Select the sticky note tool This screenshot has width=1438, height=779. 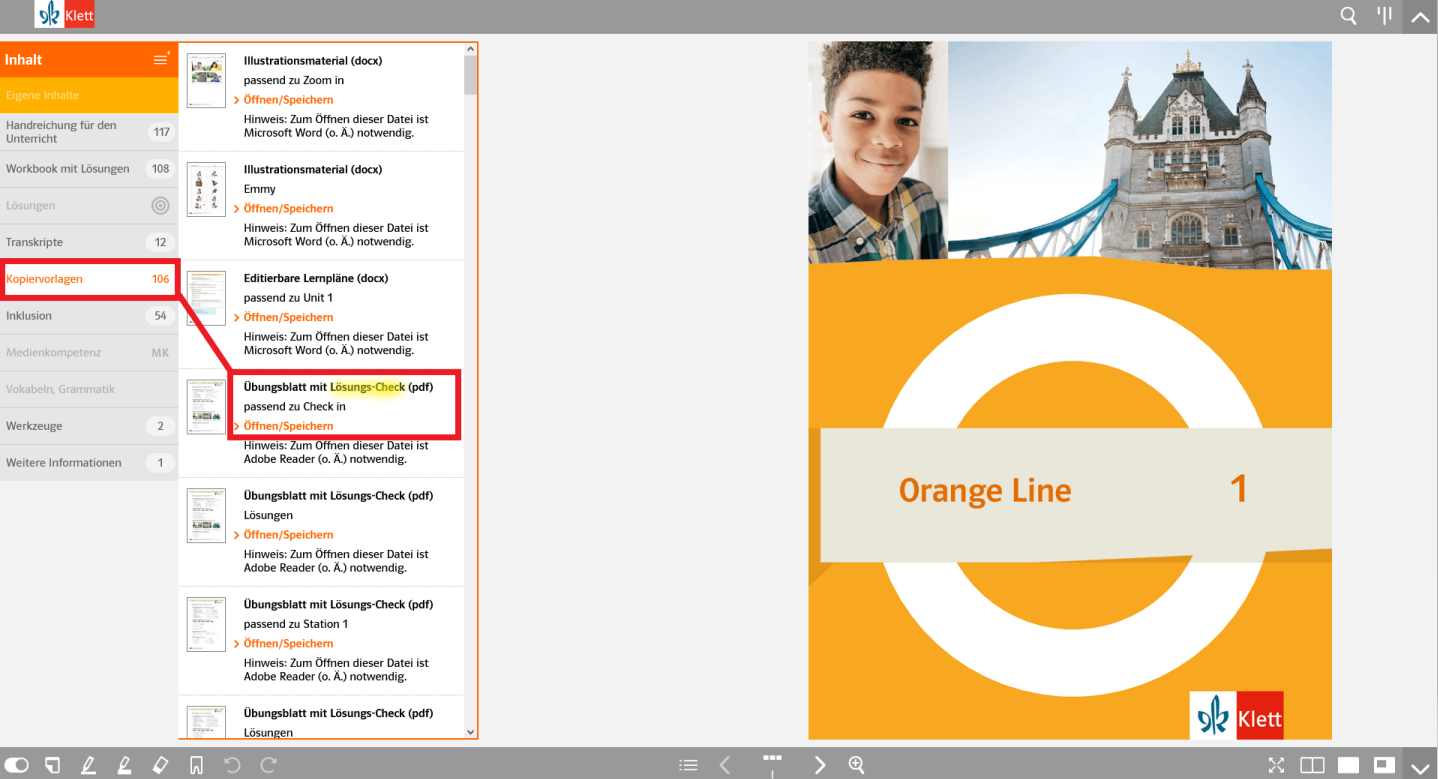53,765
